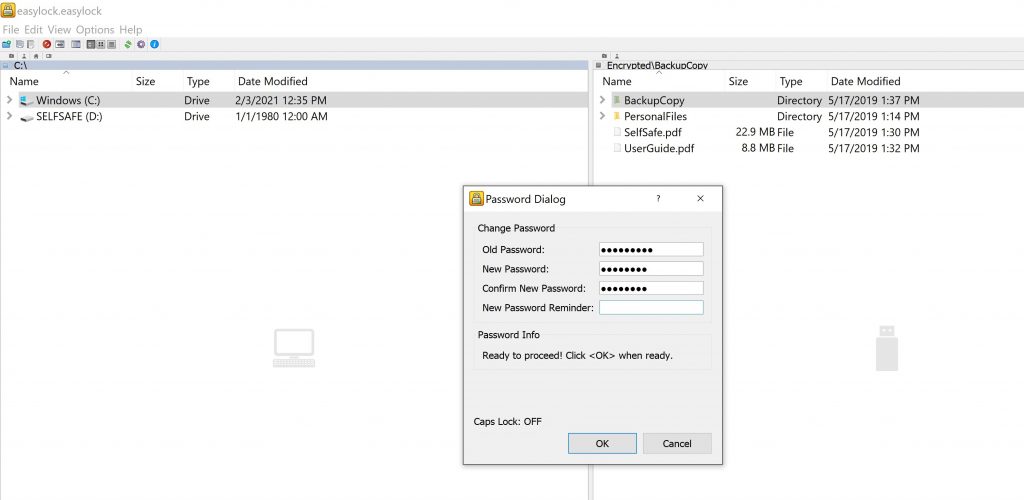The image size is (1024, 500).
Task: Click the C:\ path bar
Action: (294, 65)
